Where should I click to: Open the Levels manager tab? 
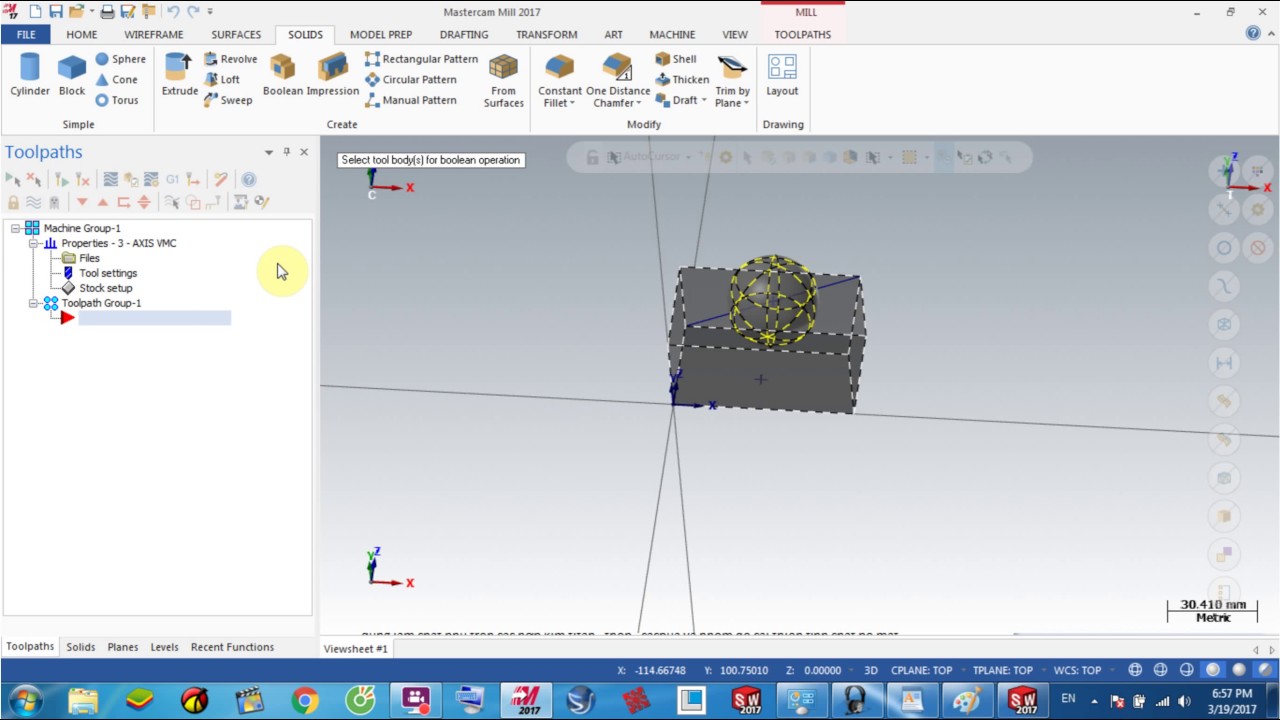[x=164, y=647]
